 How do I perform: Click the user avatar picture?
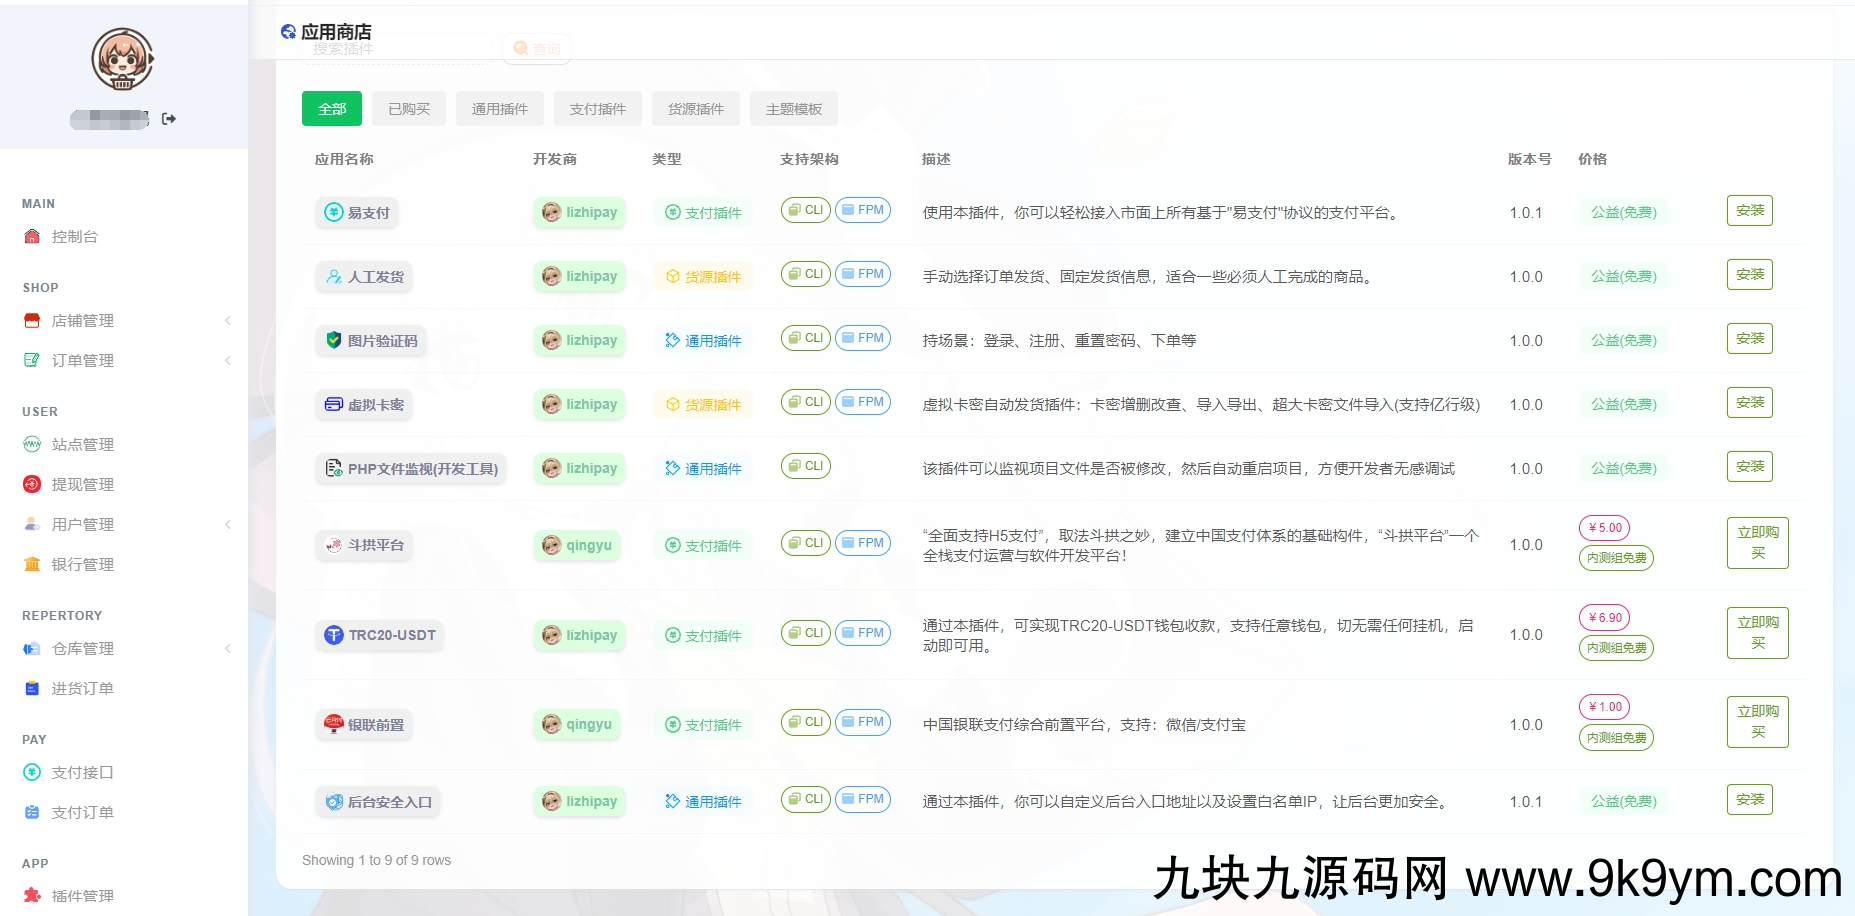click(x=123, y=59)
